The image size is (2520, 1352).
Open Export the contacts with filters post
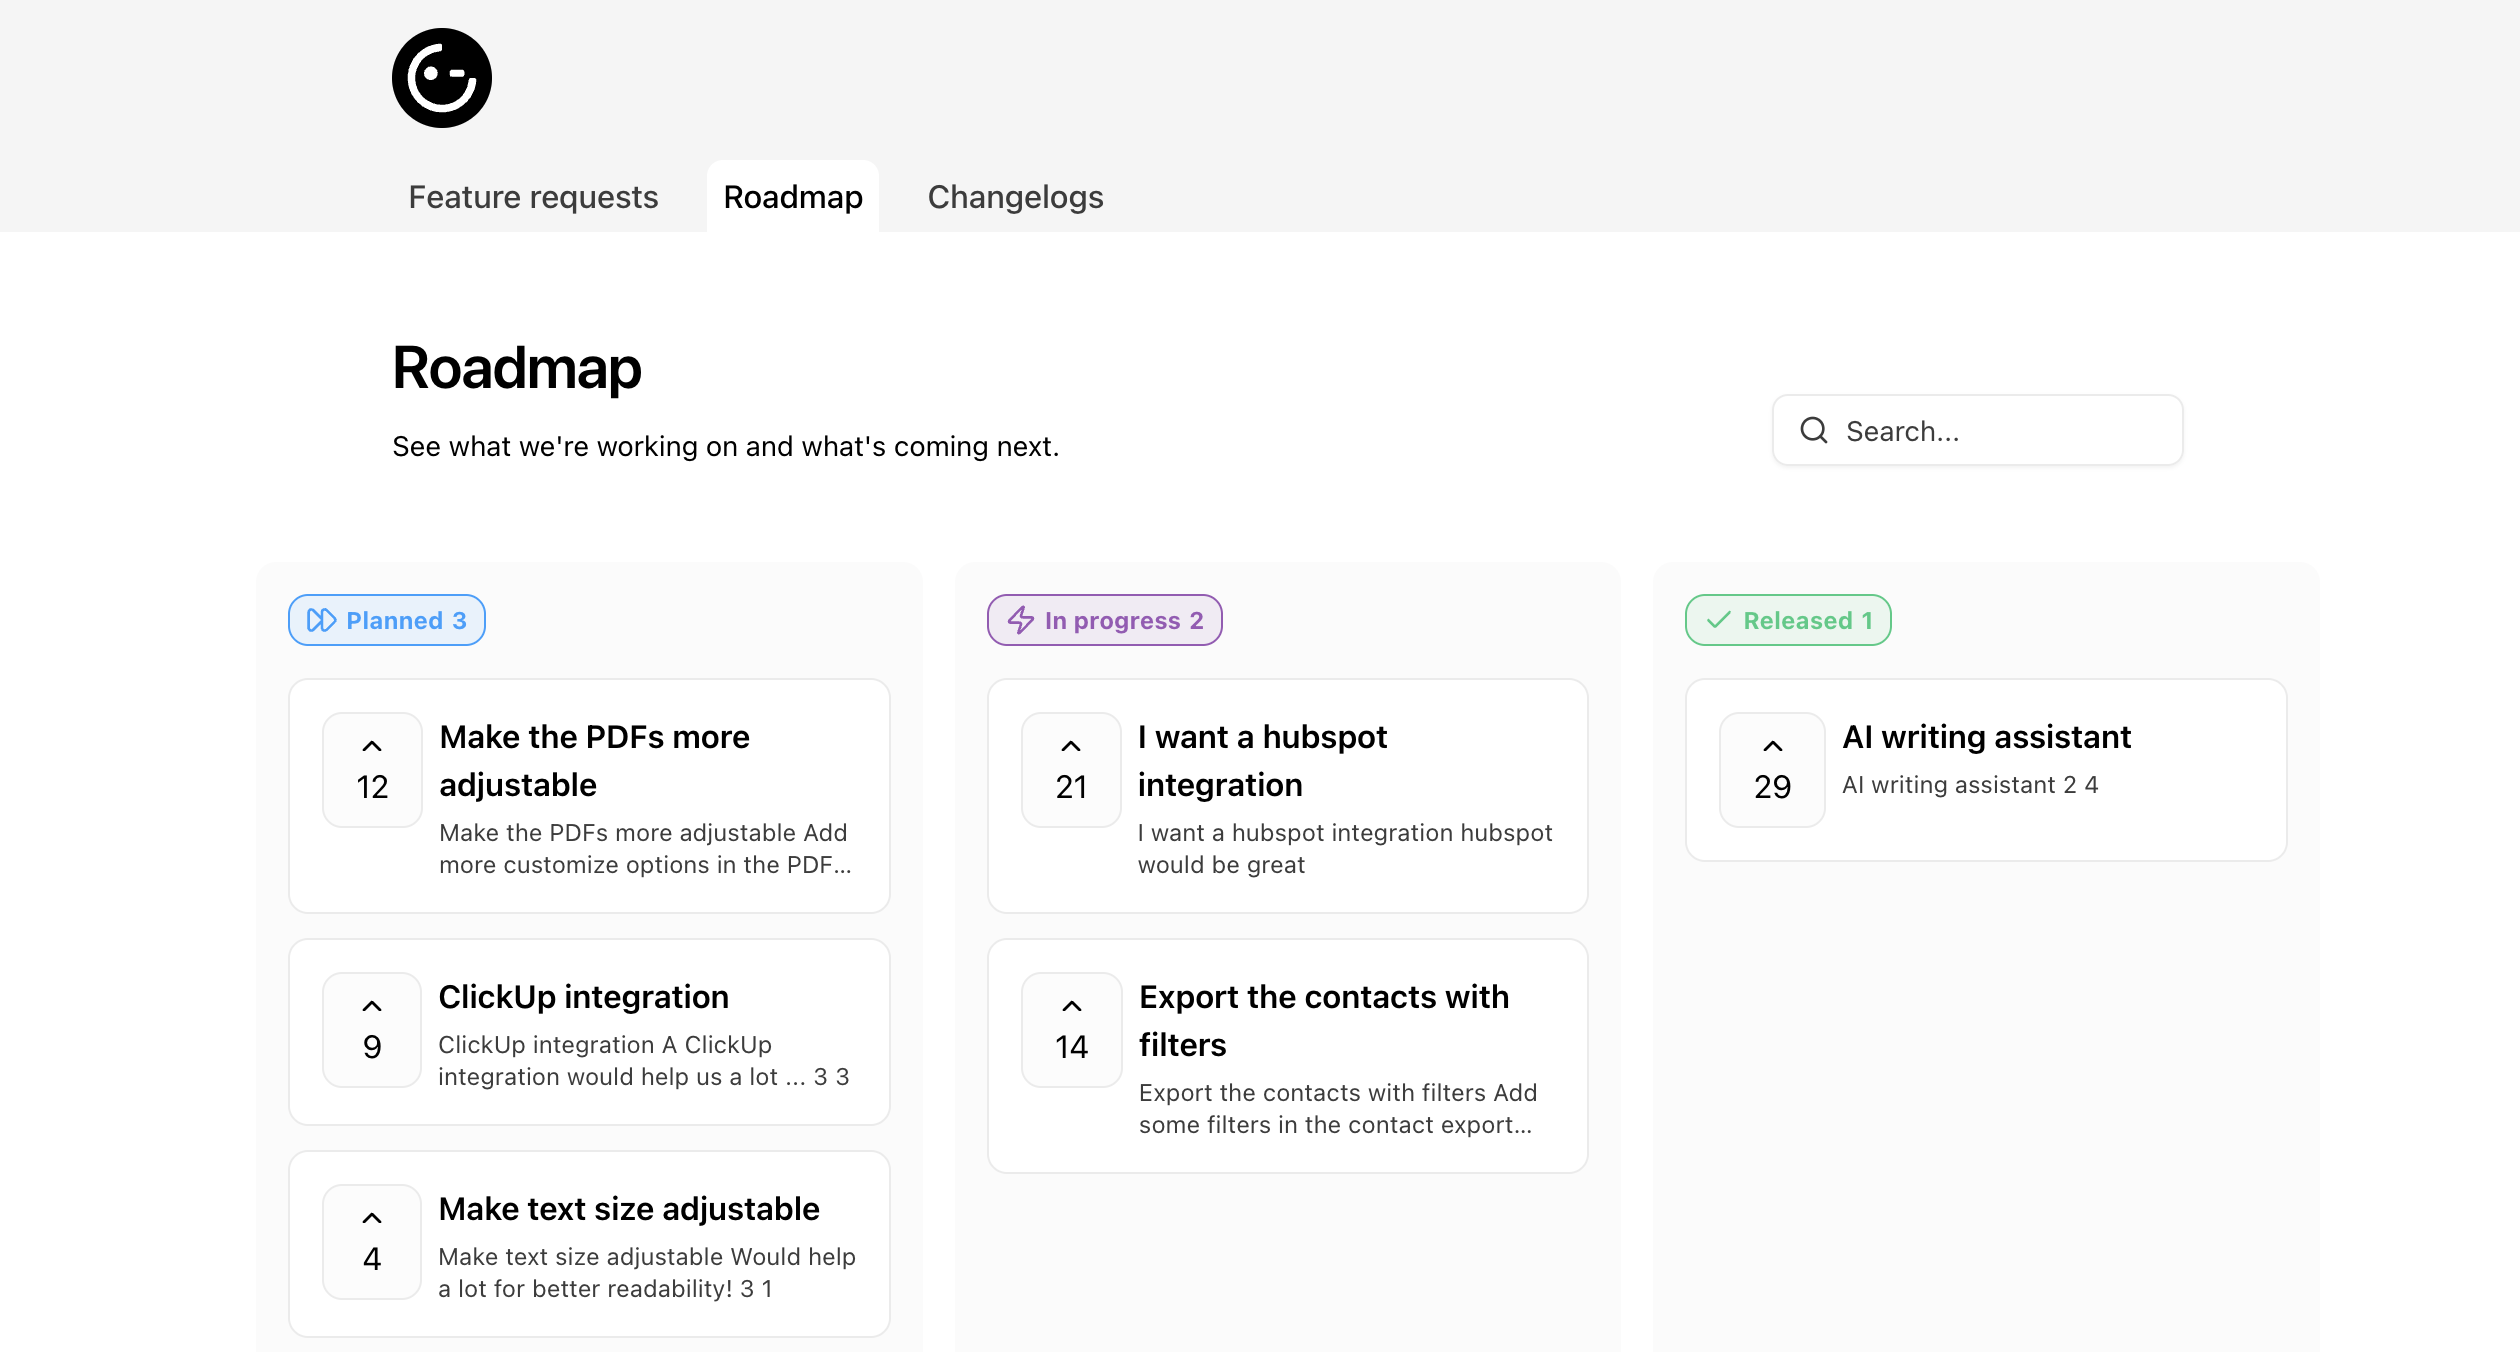point(1323,1020)
